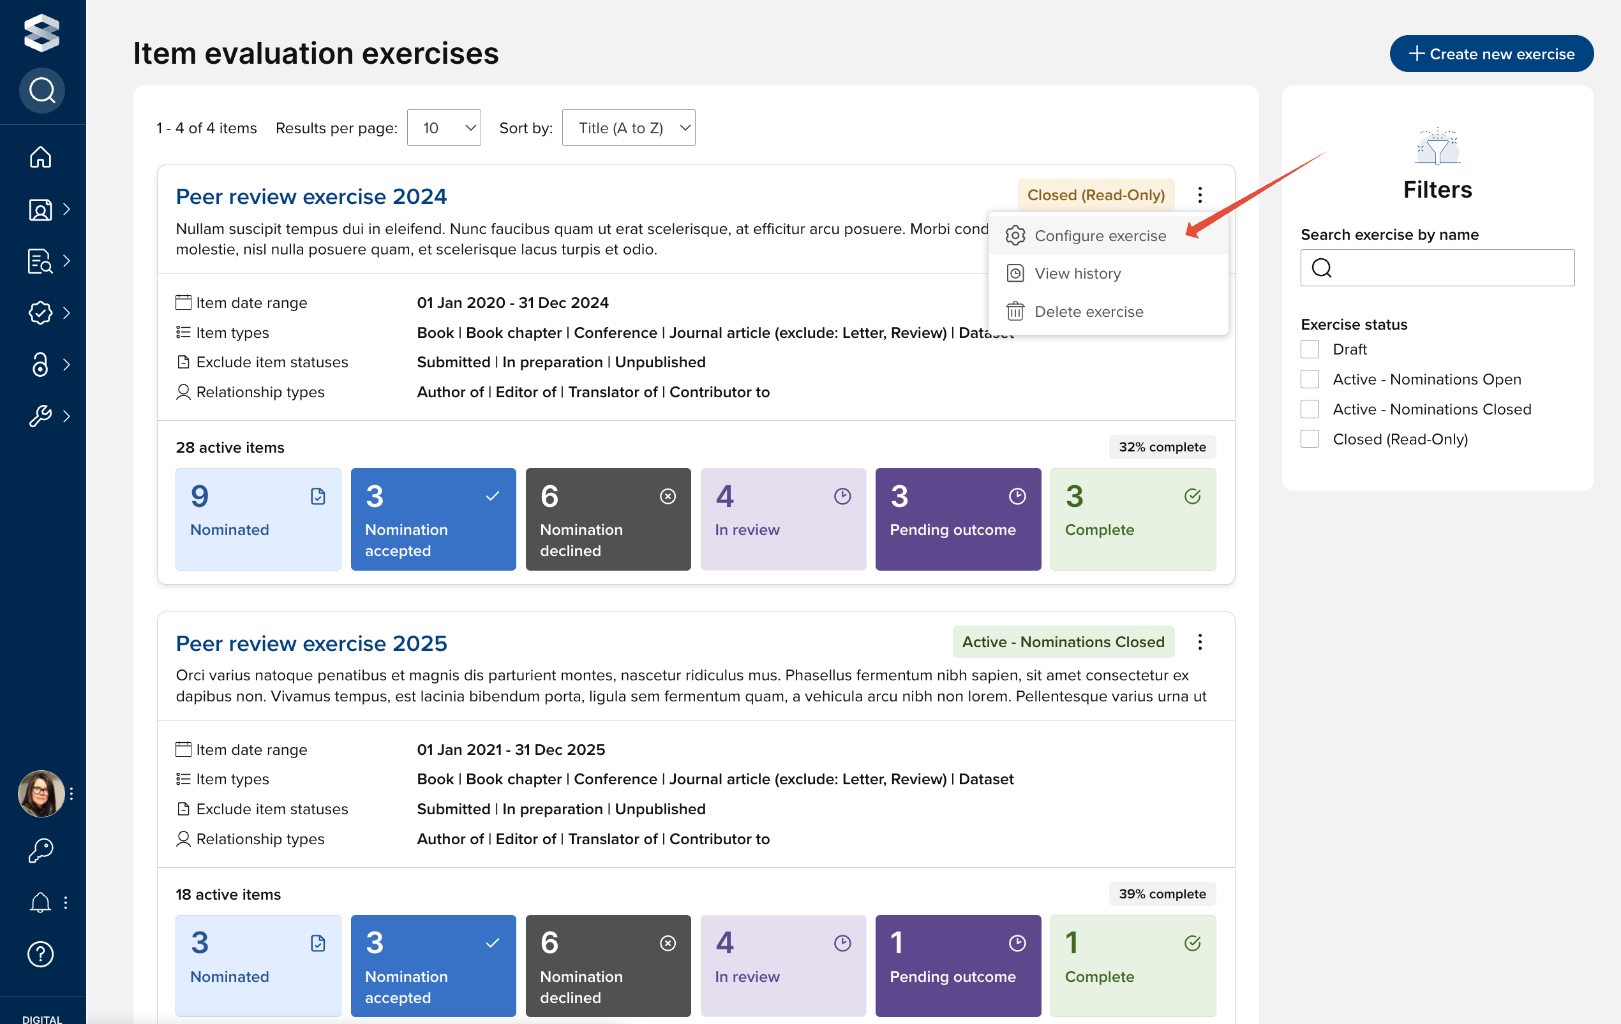Image resolution: width=1621 pixels, height=1024 pixels.
Task: Open the help question mark icon
Action: (x=41, y=954)
